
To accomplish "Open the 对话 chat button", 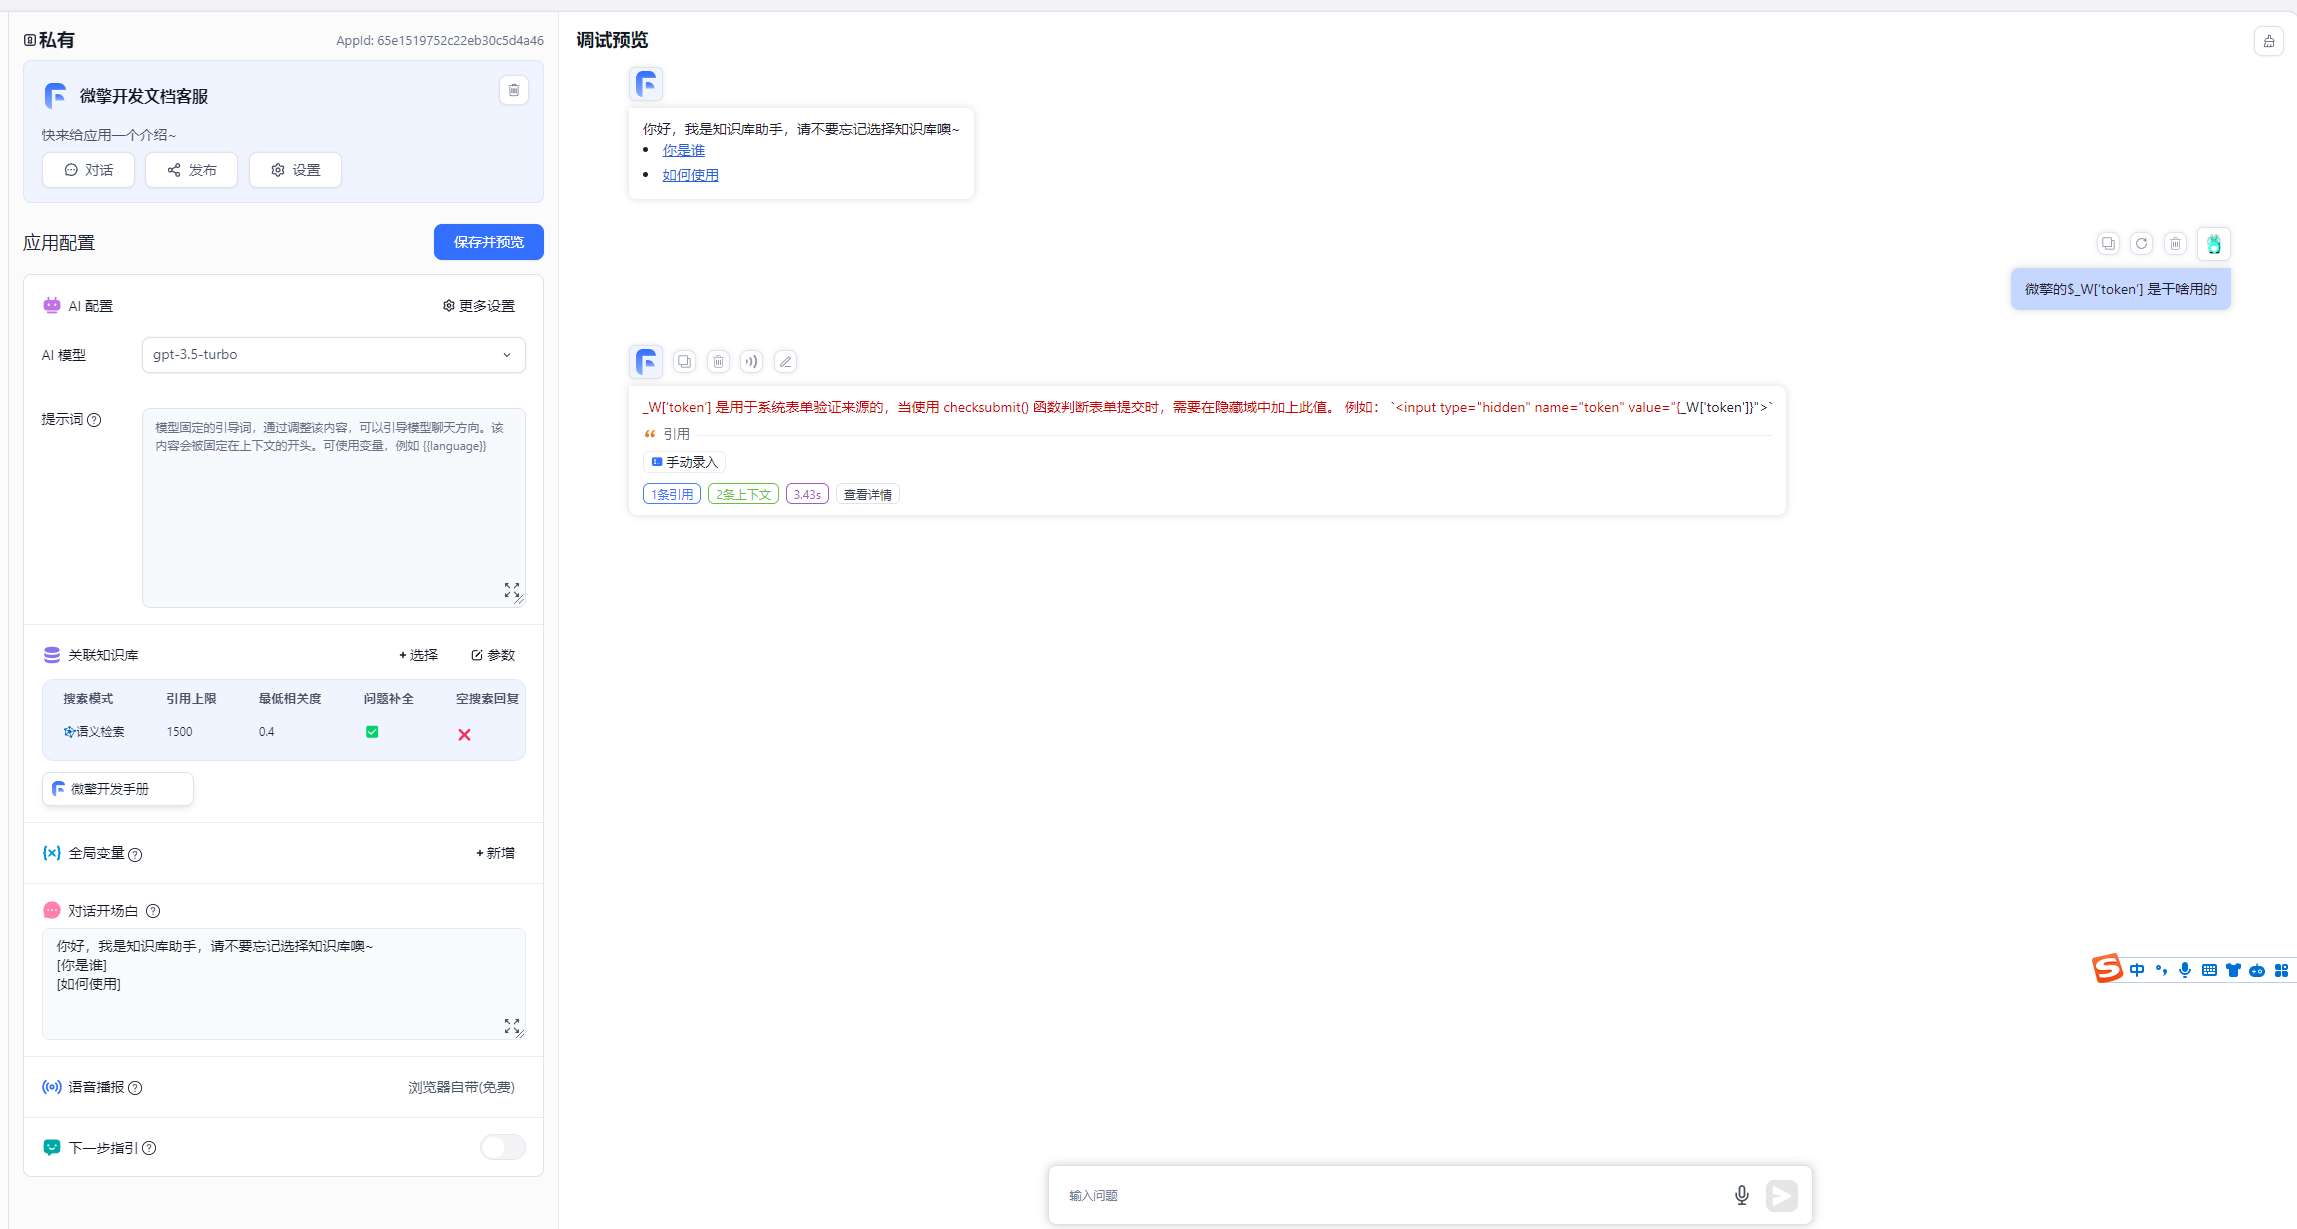I will point(89,170).
